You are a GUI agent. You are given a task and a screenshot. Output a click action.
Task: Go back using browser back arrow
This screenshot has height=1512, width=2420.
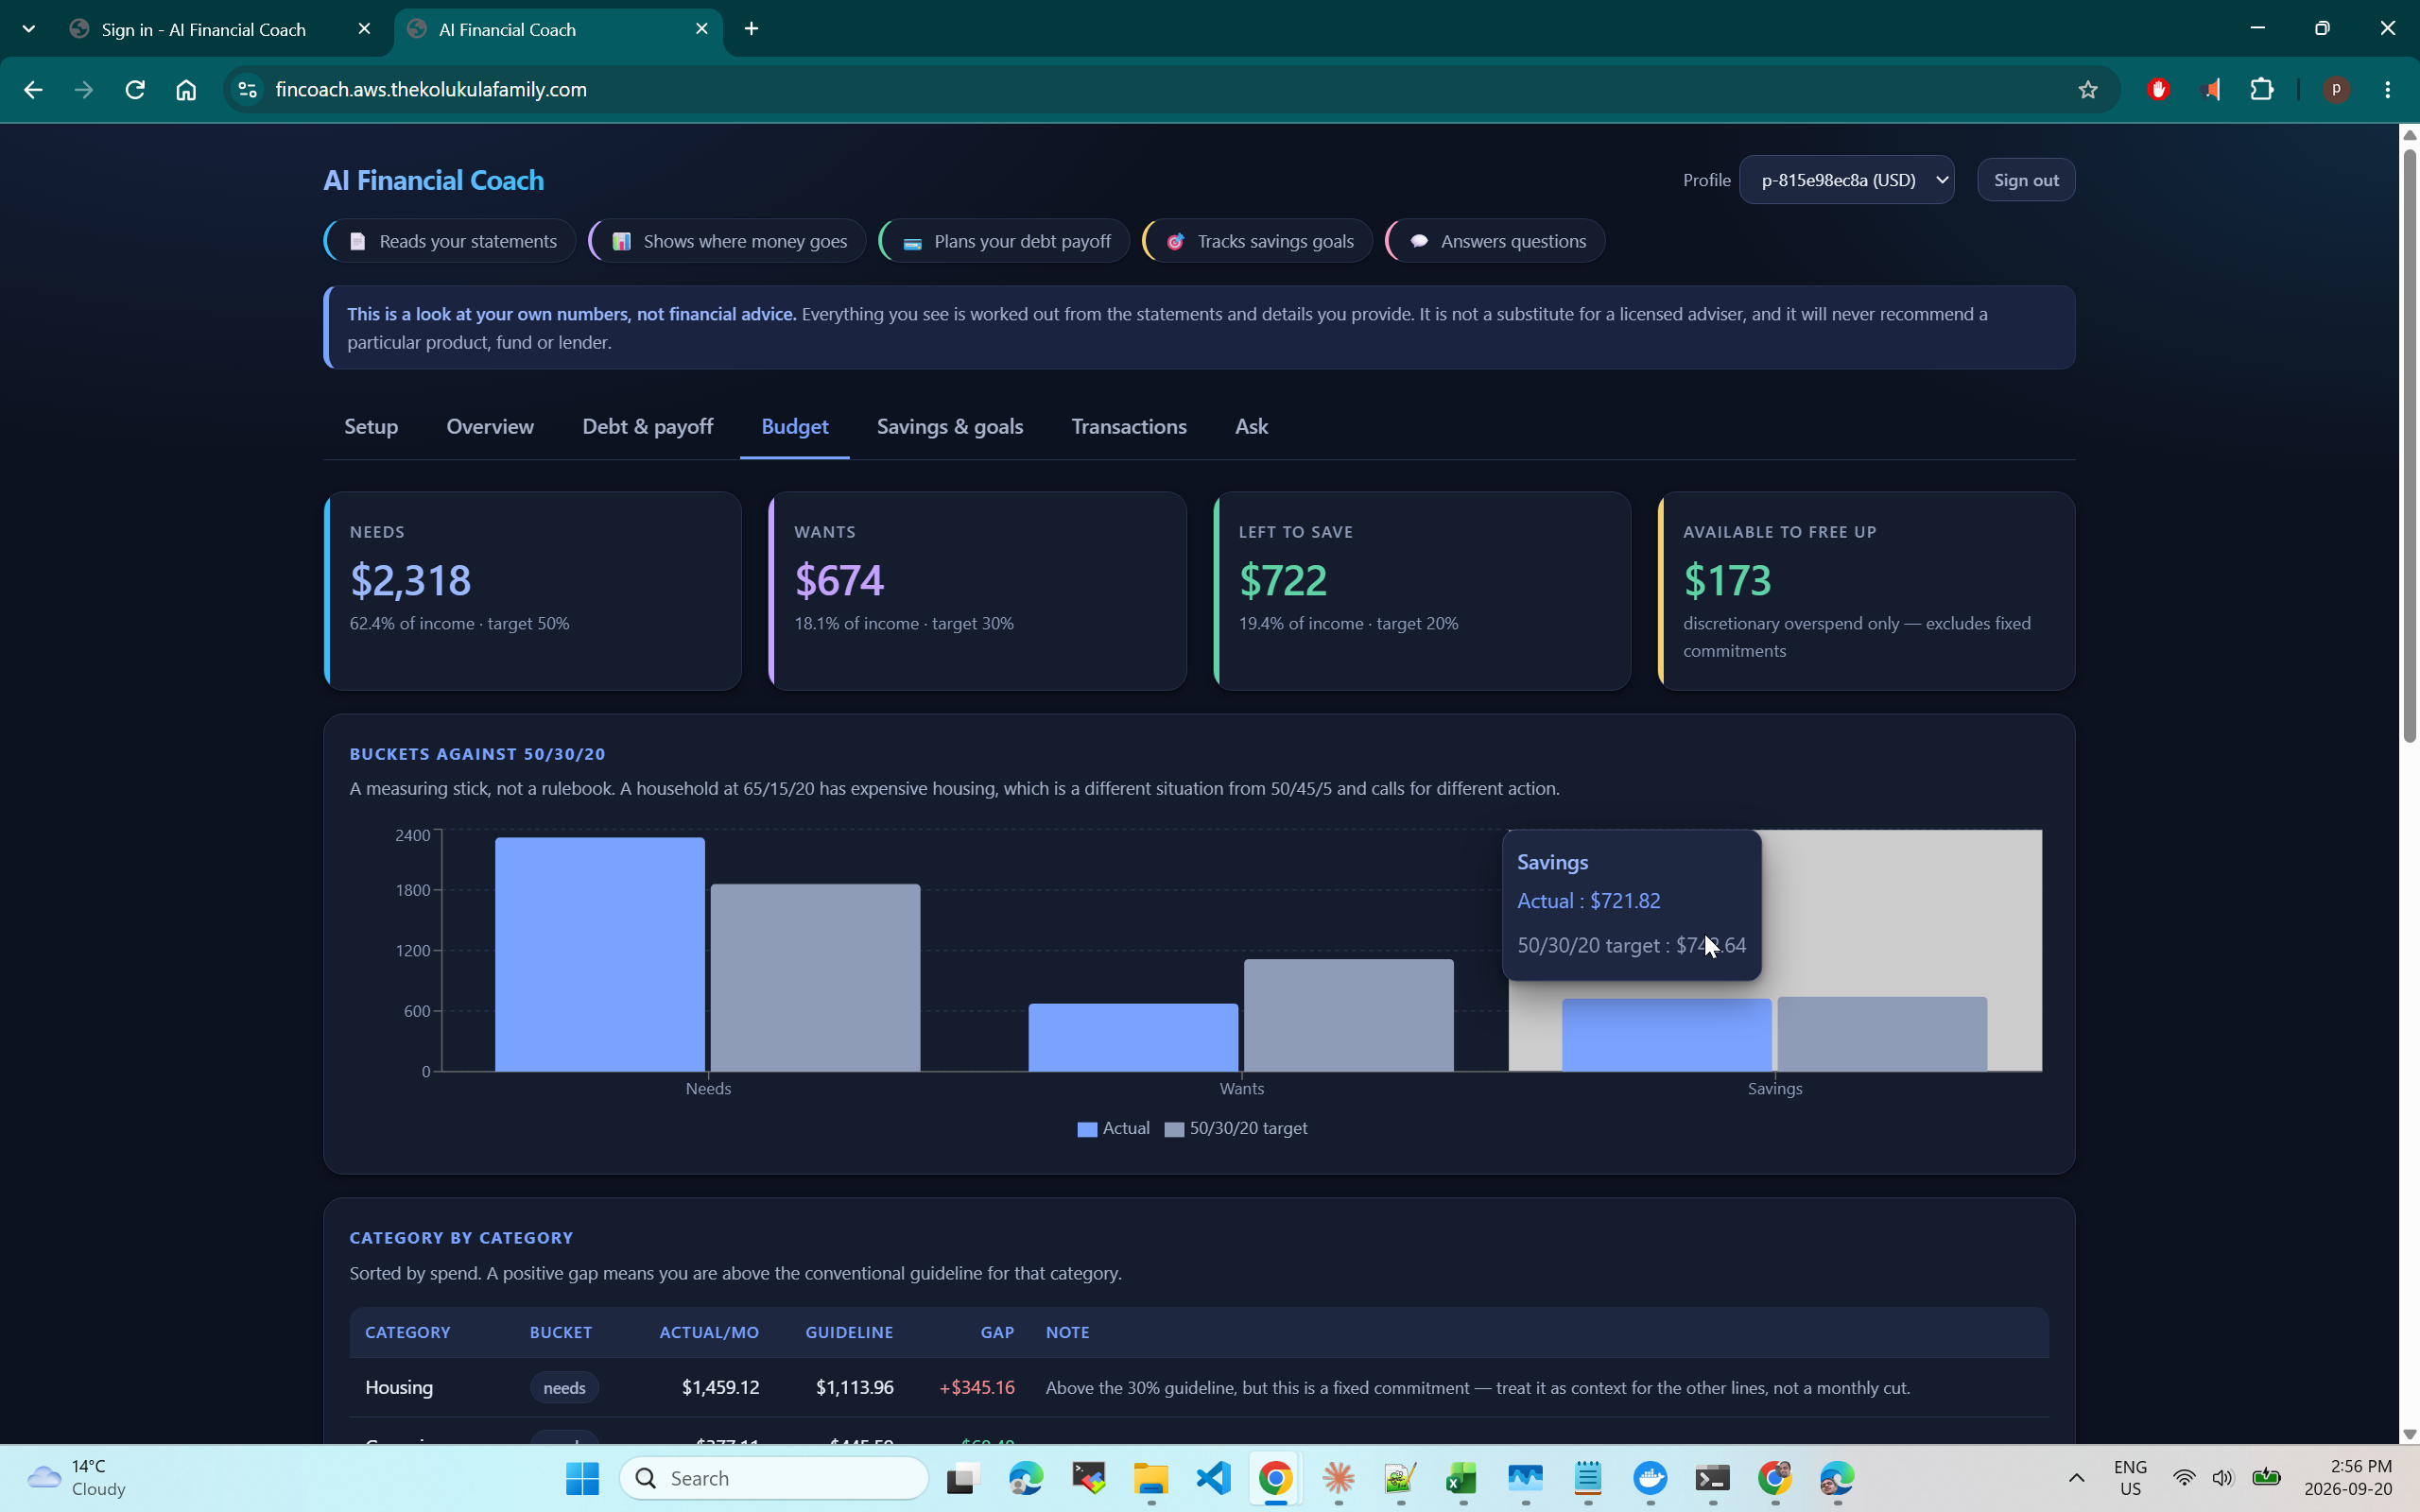(33, 89)
